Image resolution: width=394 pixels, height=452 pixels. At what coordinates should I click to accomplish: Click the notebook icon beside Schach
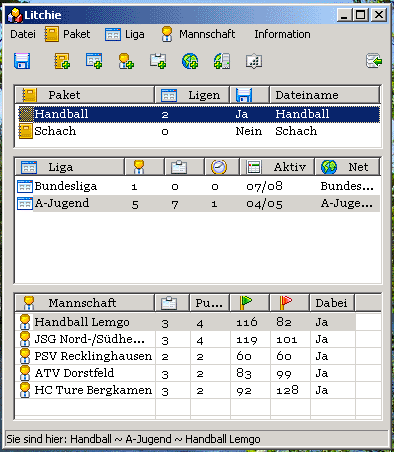coord(25,131)
